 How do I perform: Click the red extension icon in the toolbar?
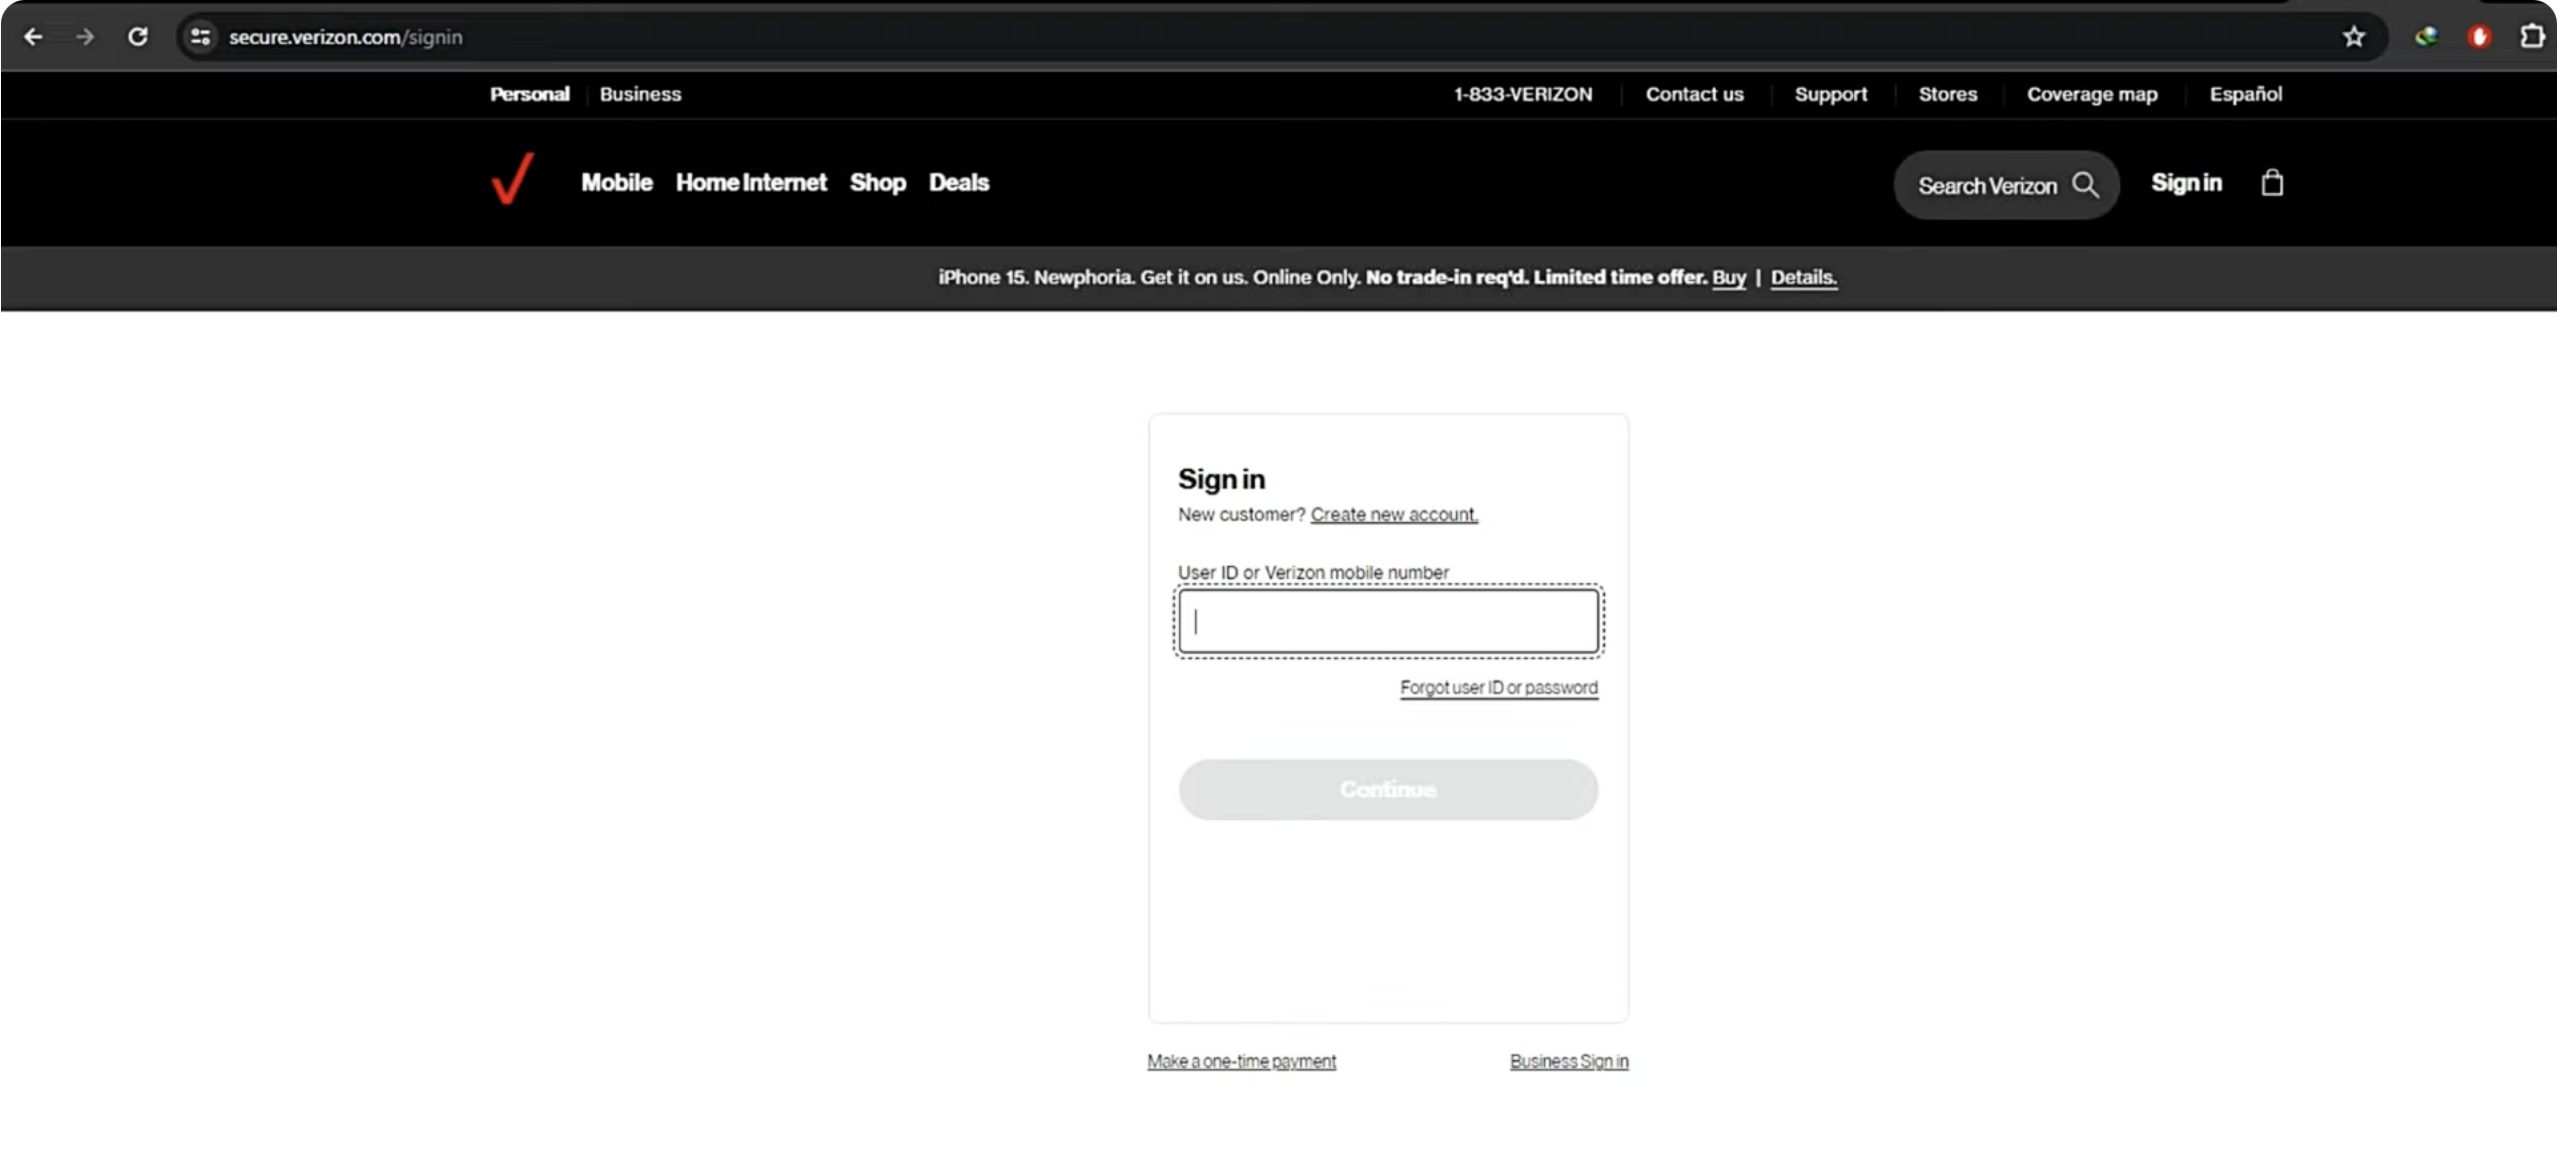[x=2479, y=37]
